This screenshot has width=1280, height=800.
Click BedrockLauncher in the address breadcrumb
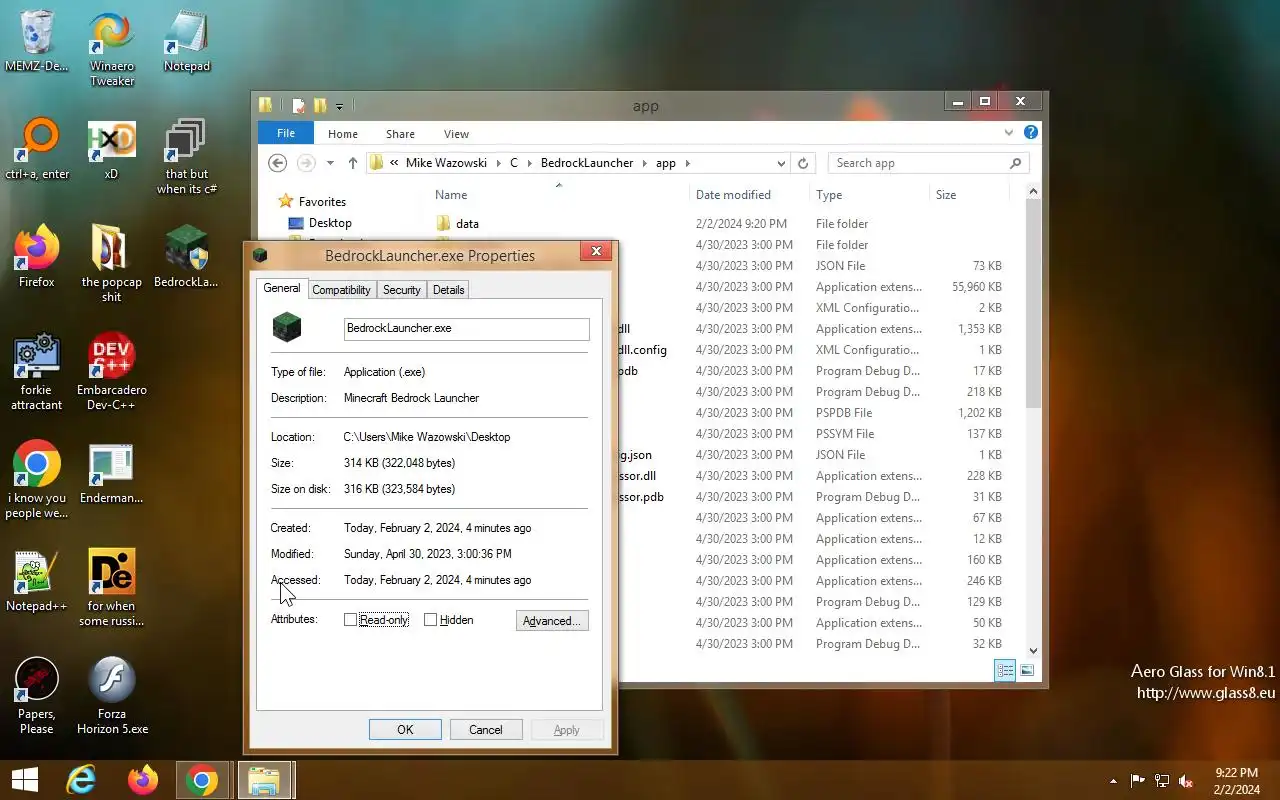point(587,163)
